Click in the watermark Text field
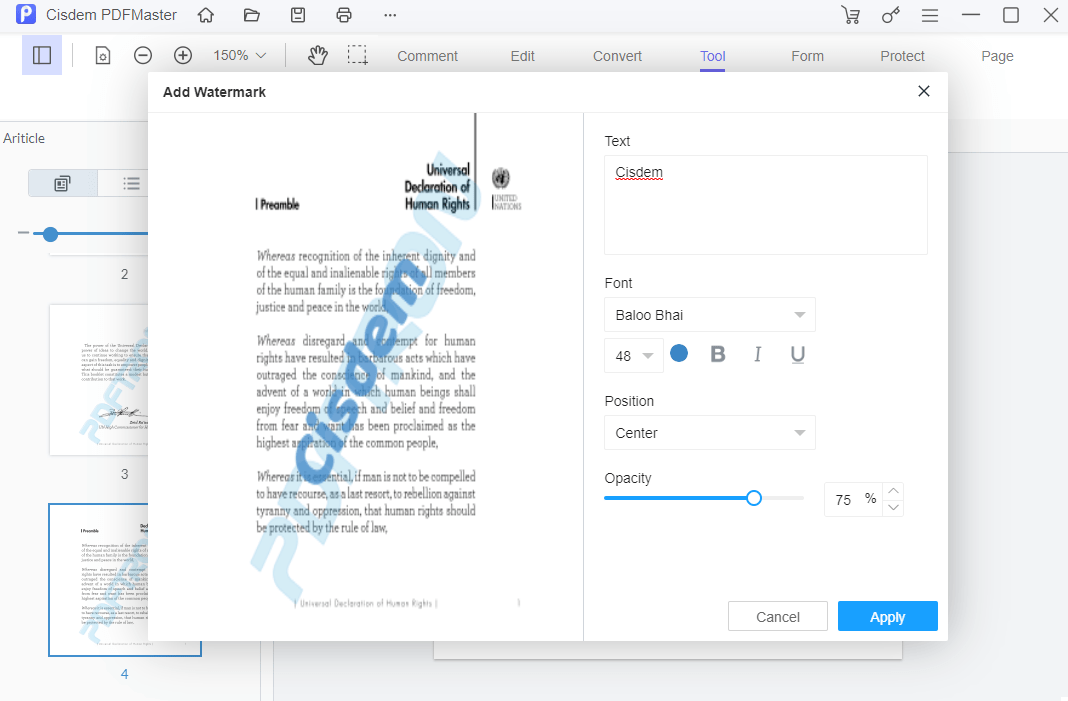 766,205
